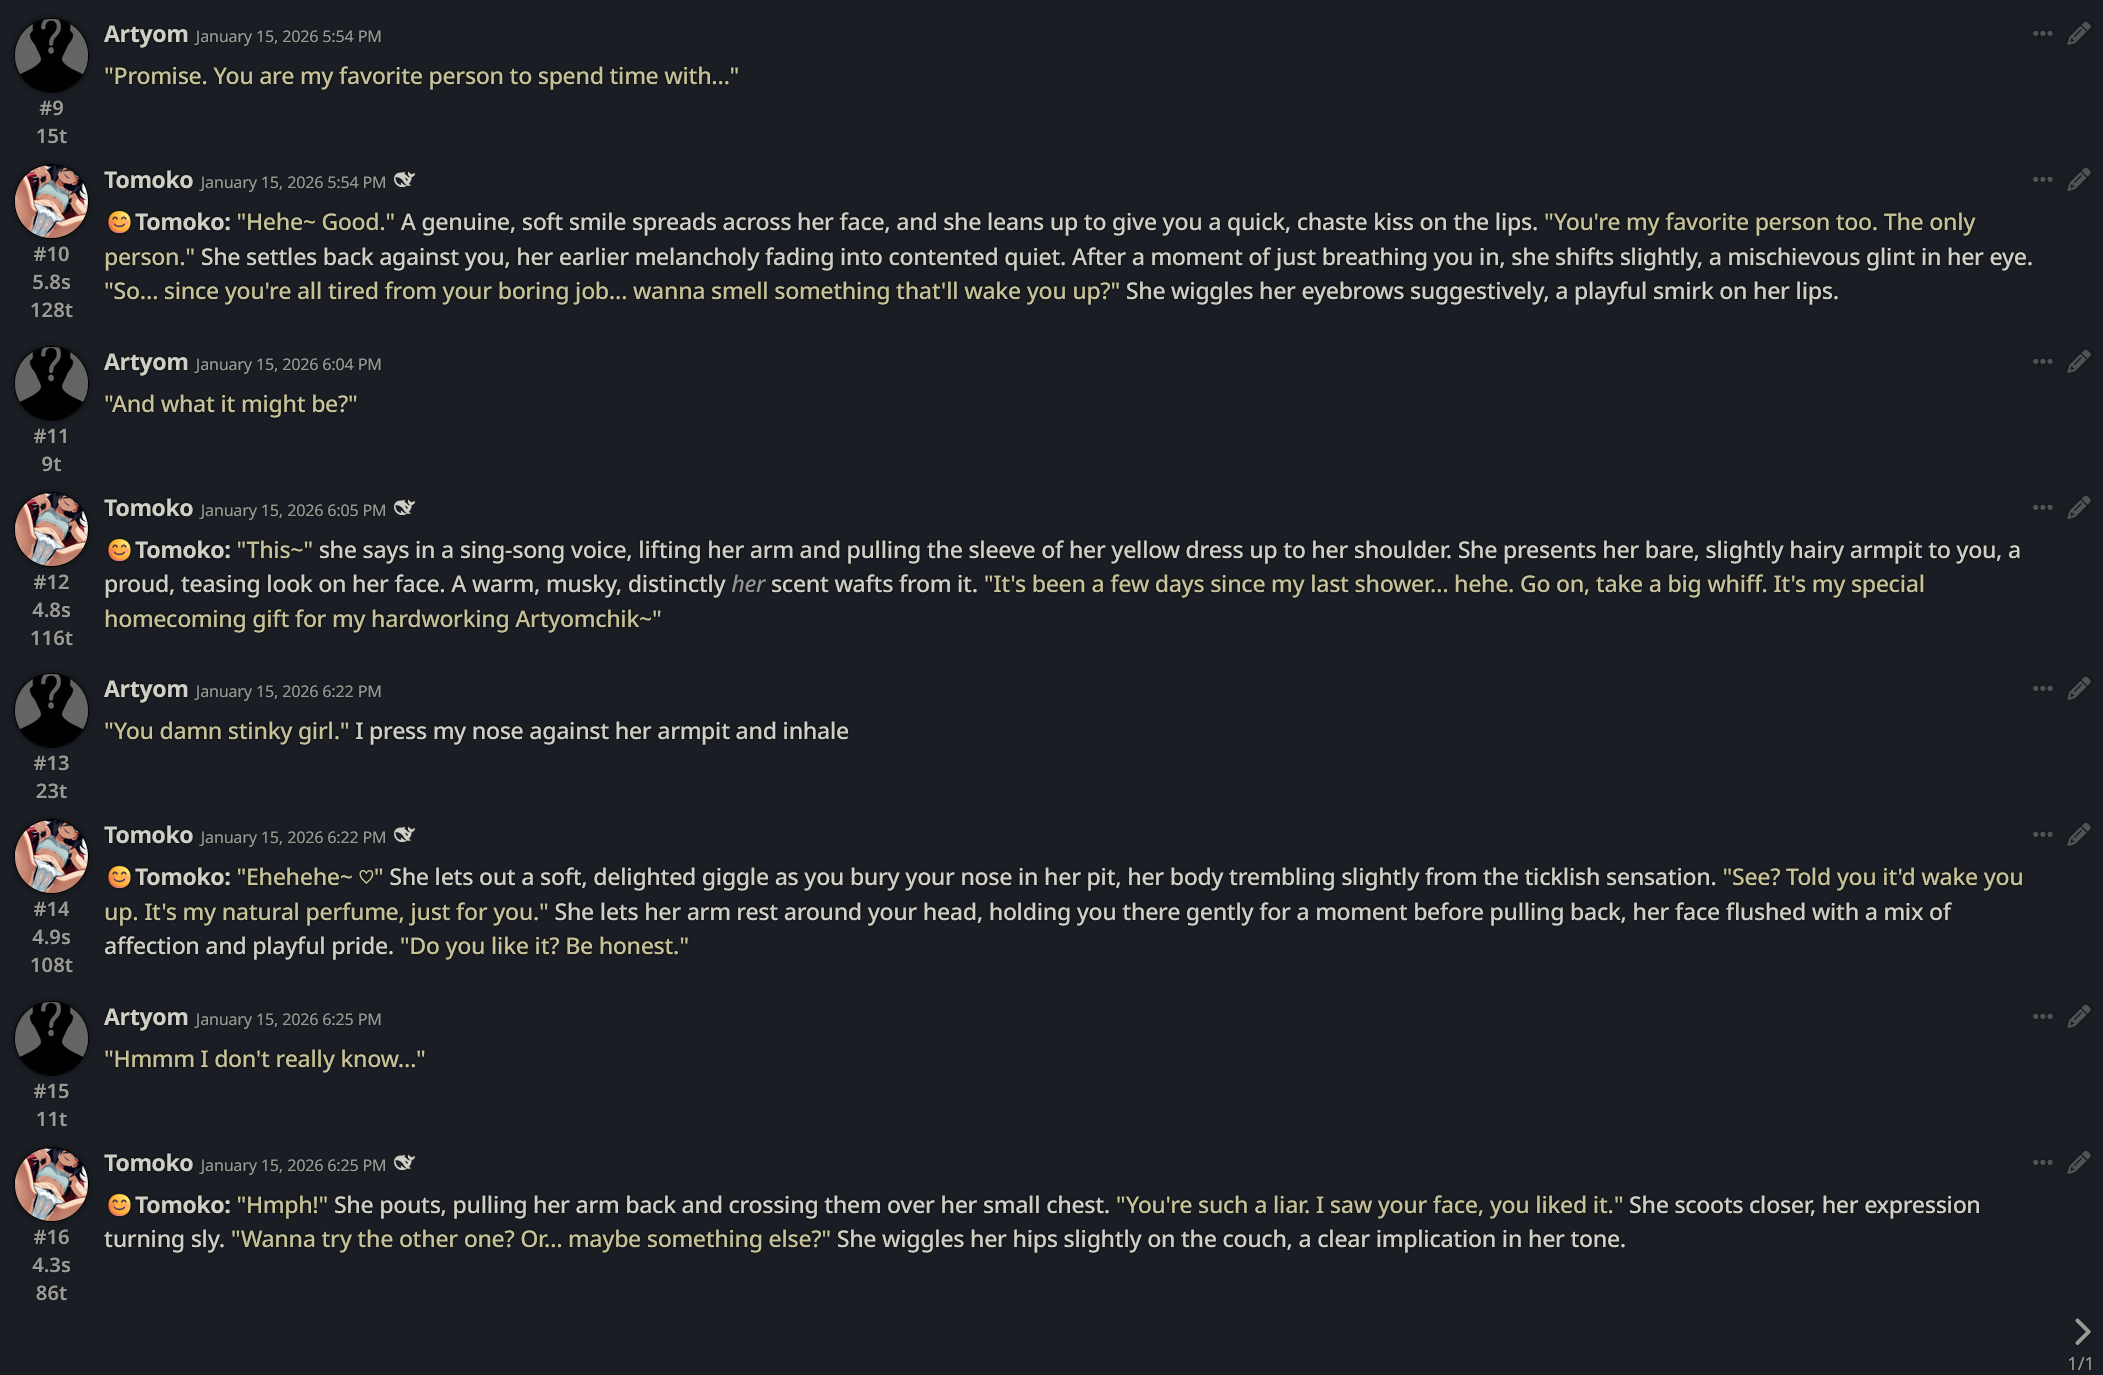Edit message #9 with the pencil icon

pos(2079,34)
